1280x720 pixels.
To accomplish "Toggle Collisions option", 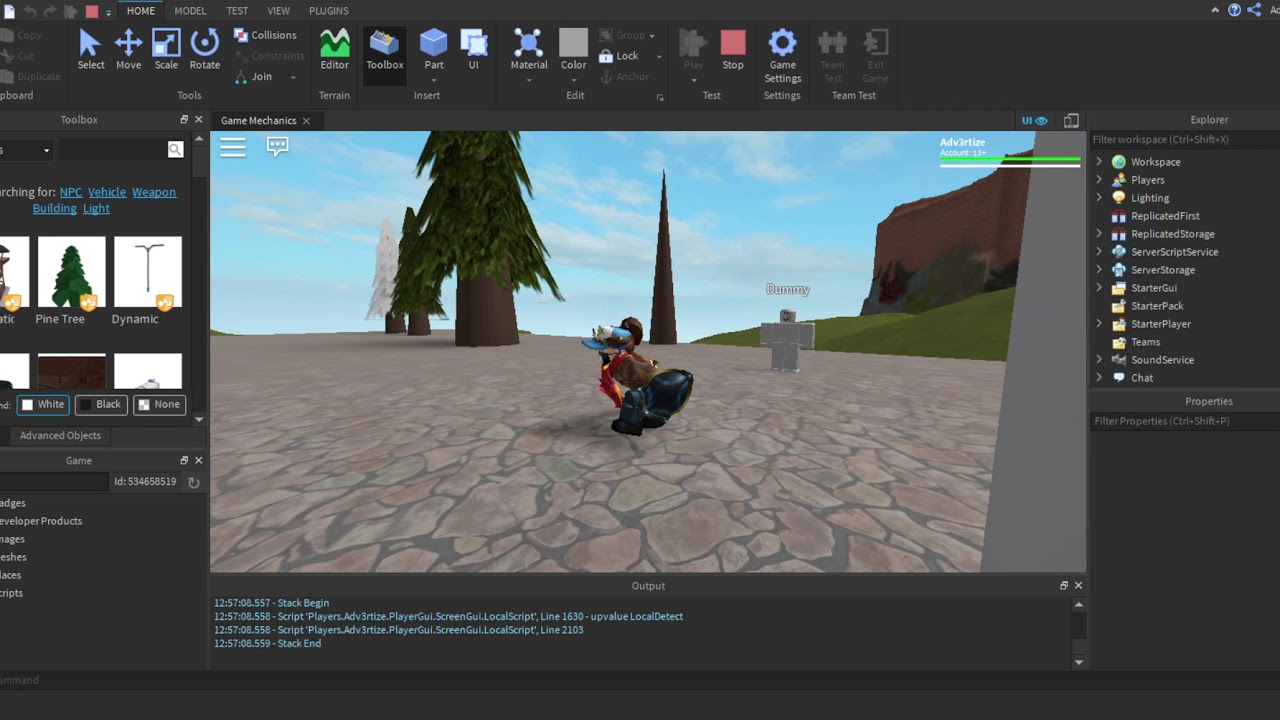I will pyautogui.click(x=266, y=34).
